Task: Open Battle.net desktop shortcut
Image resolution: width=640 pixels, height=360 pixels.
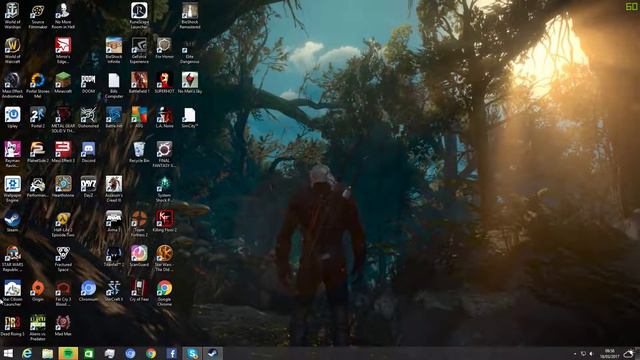Action: pos(113,118)
